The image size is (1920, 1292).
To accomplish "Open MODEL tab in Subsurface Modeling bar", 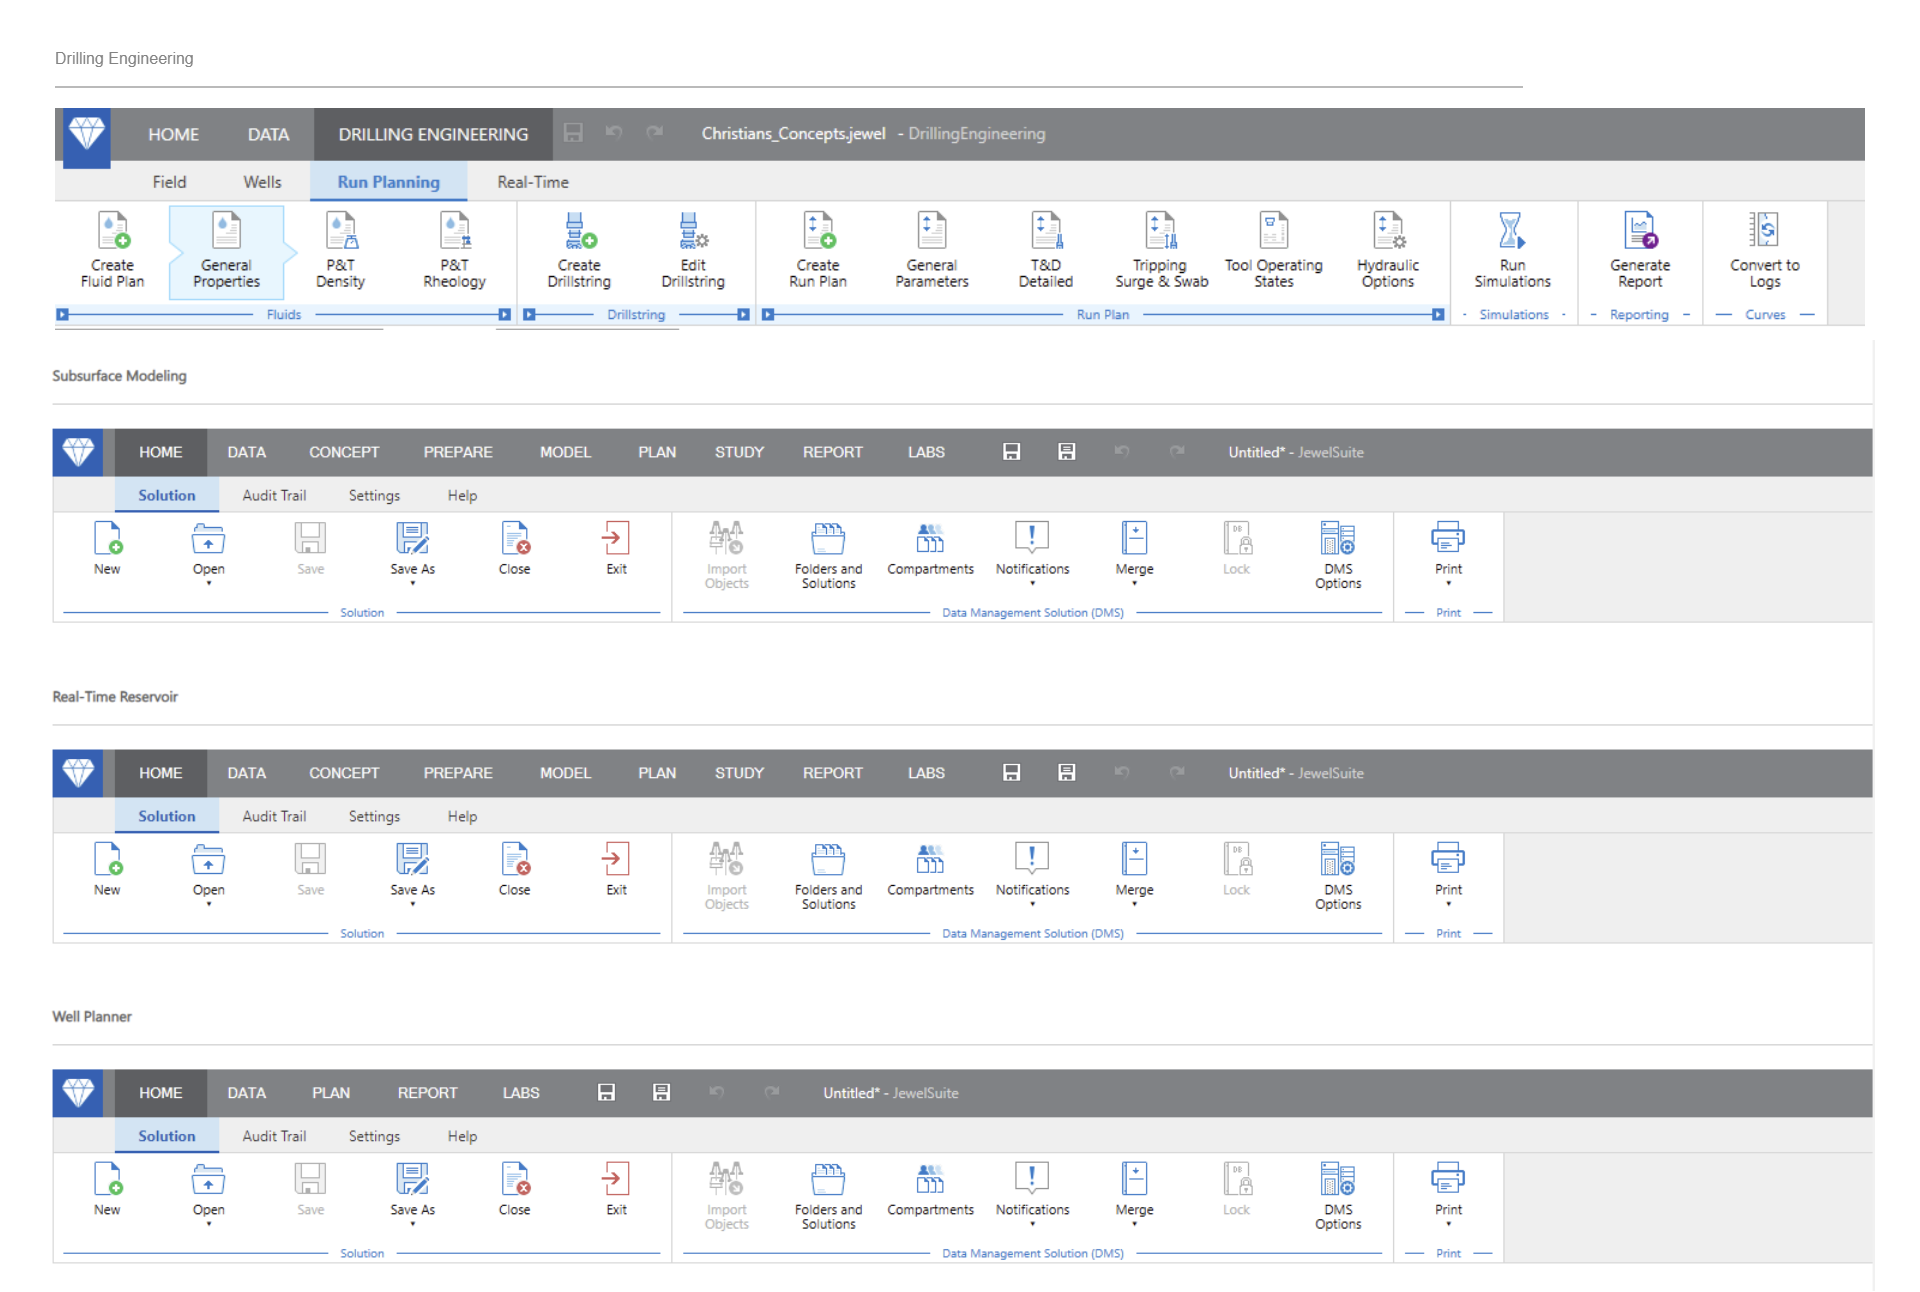I will (x=565, y=452).
